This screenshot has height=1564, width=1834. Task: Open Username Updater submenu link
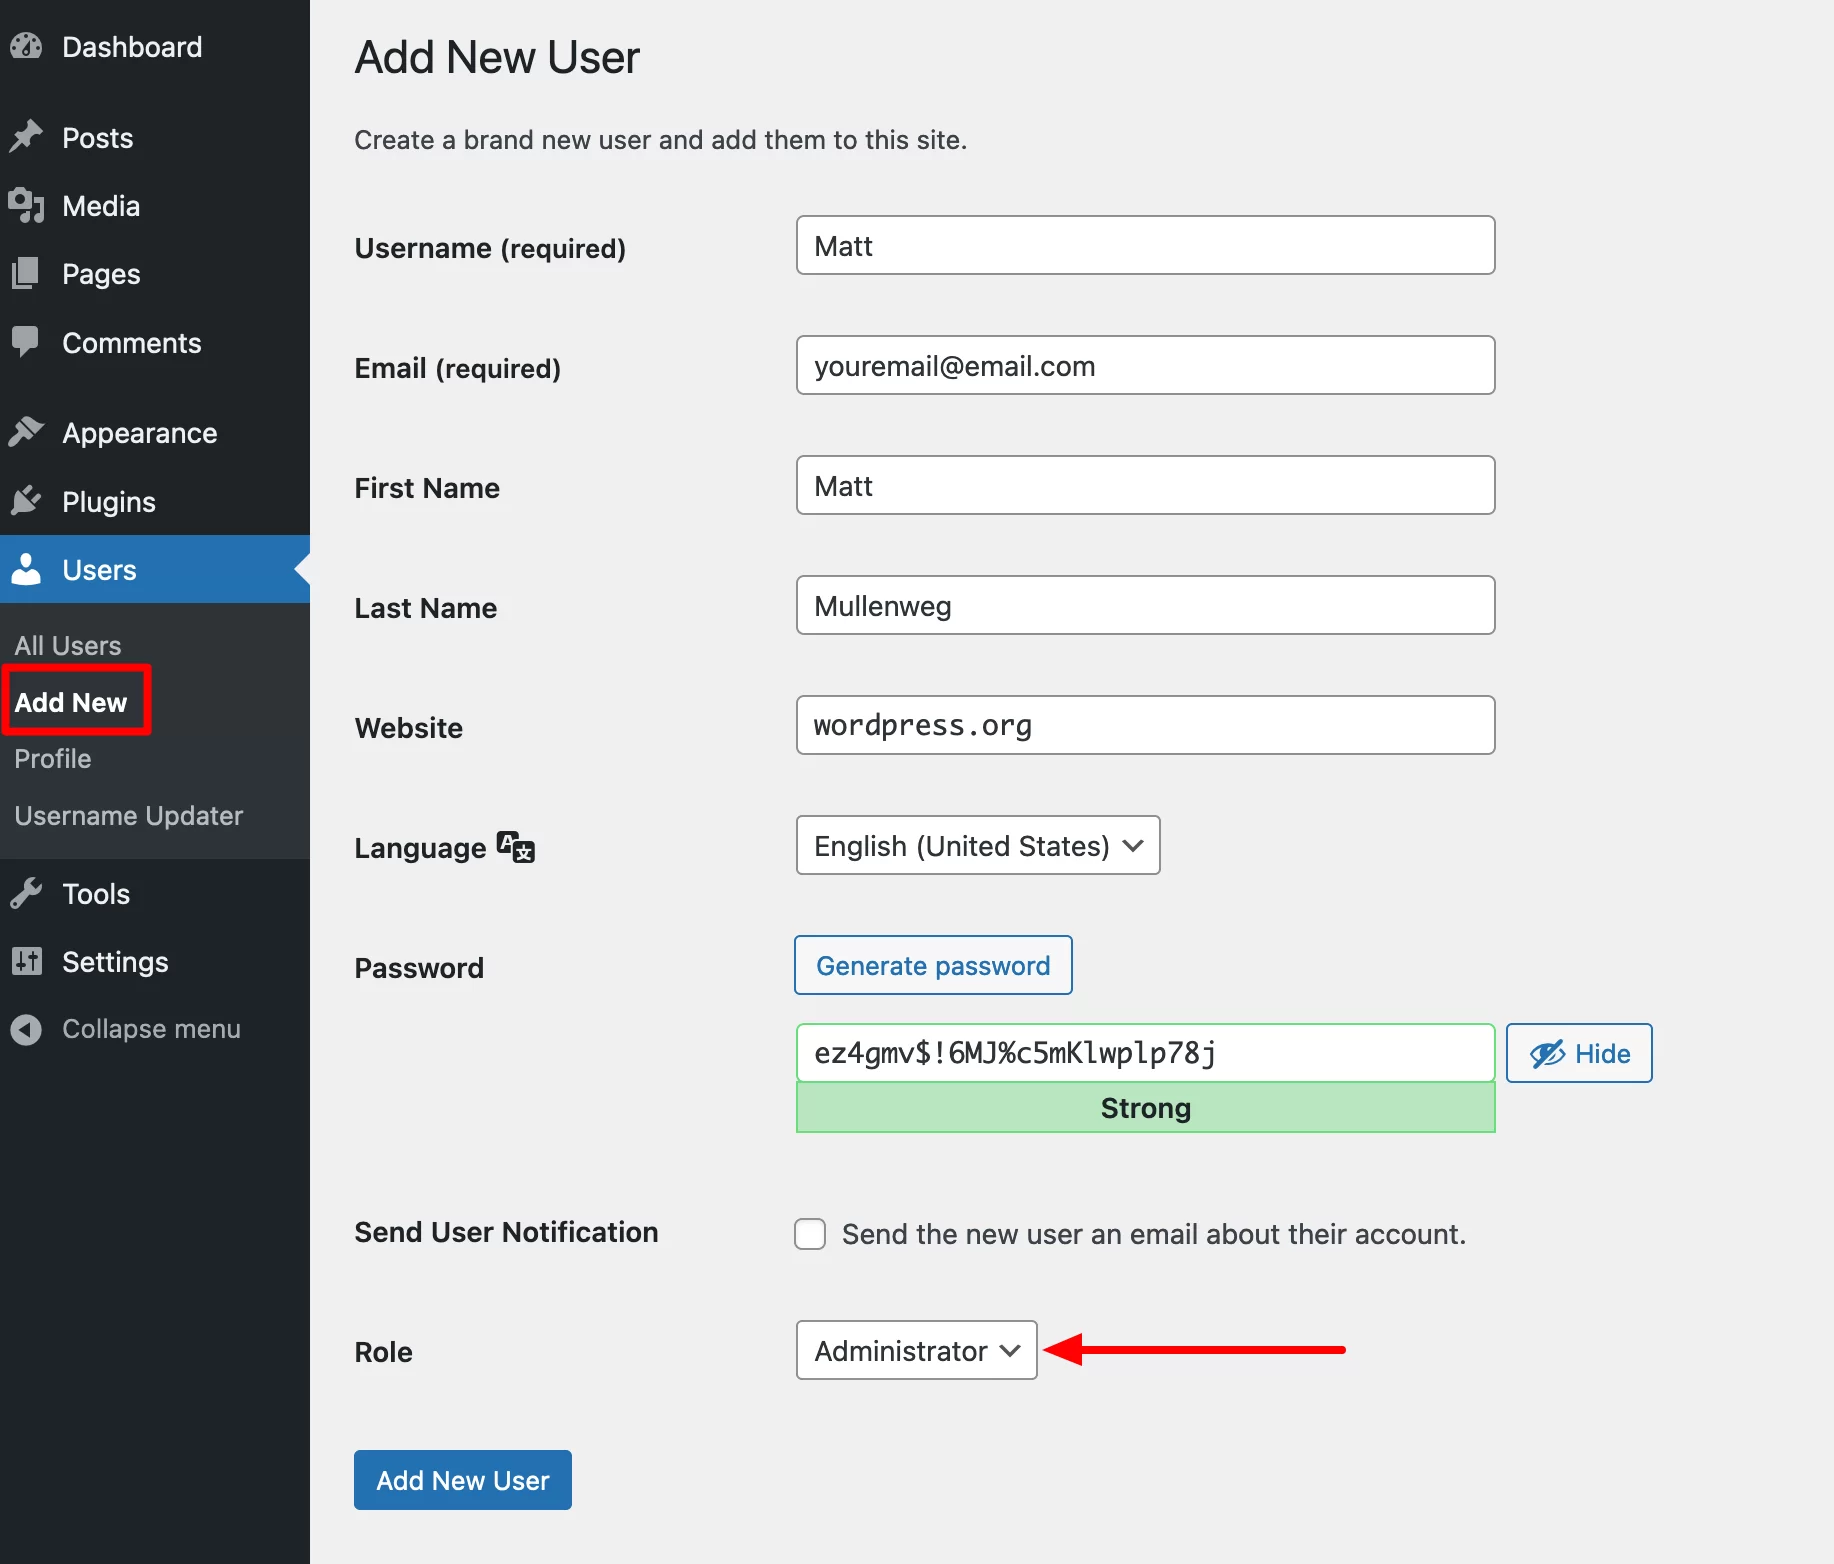(128, 815)
